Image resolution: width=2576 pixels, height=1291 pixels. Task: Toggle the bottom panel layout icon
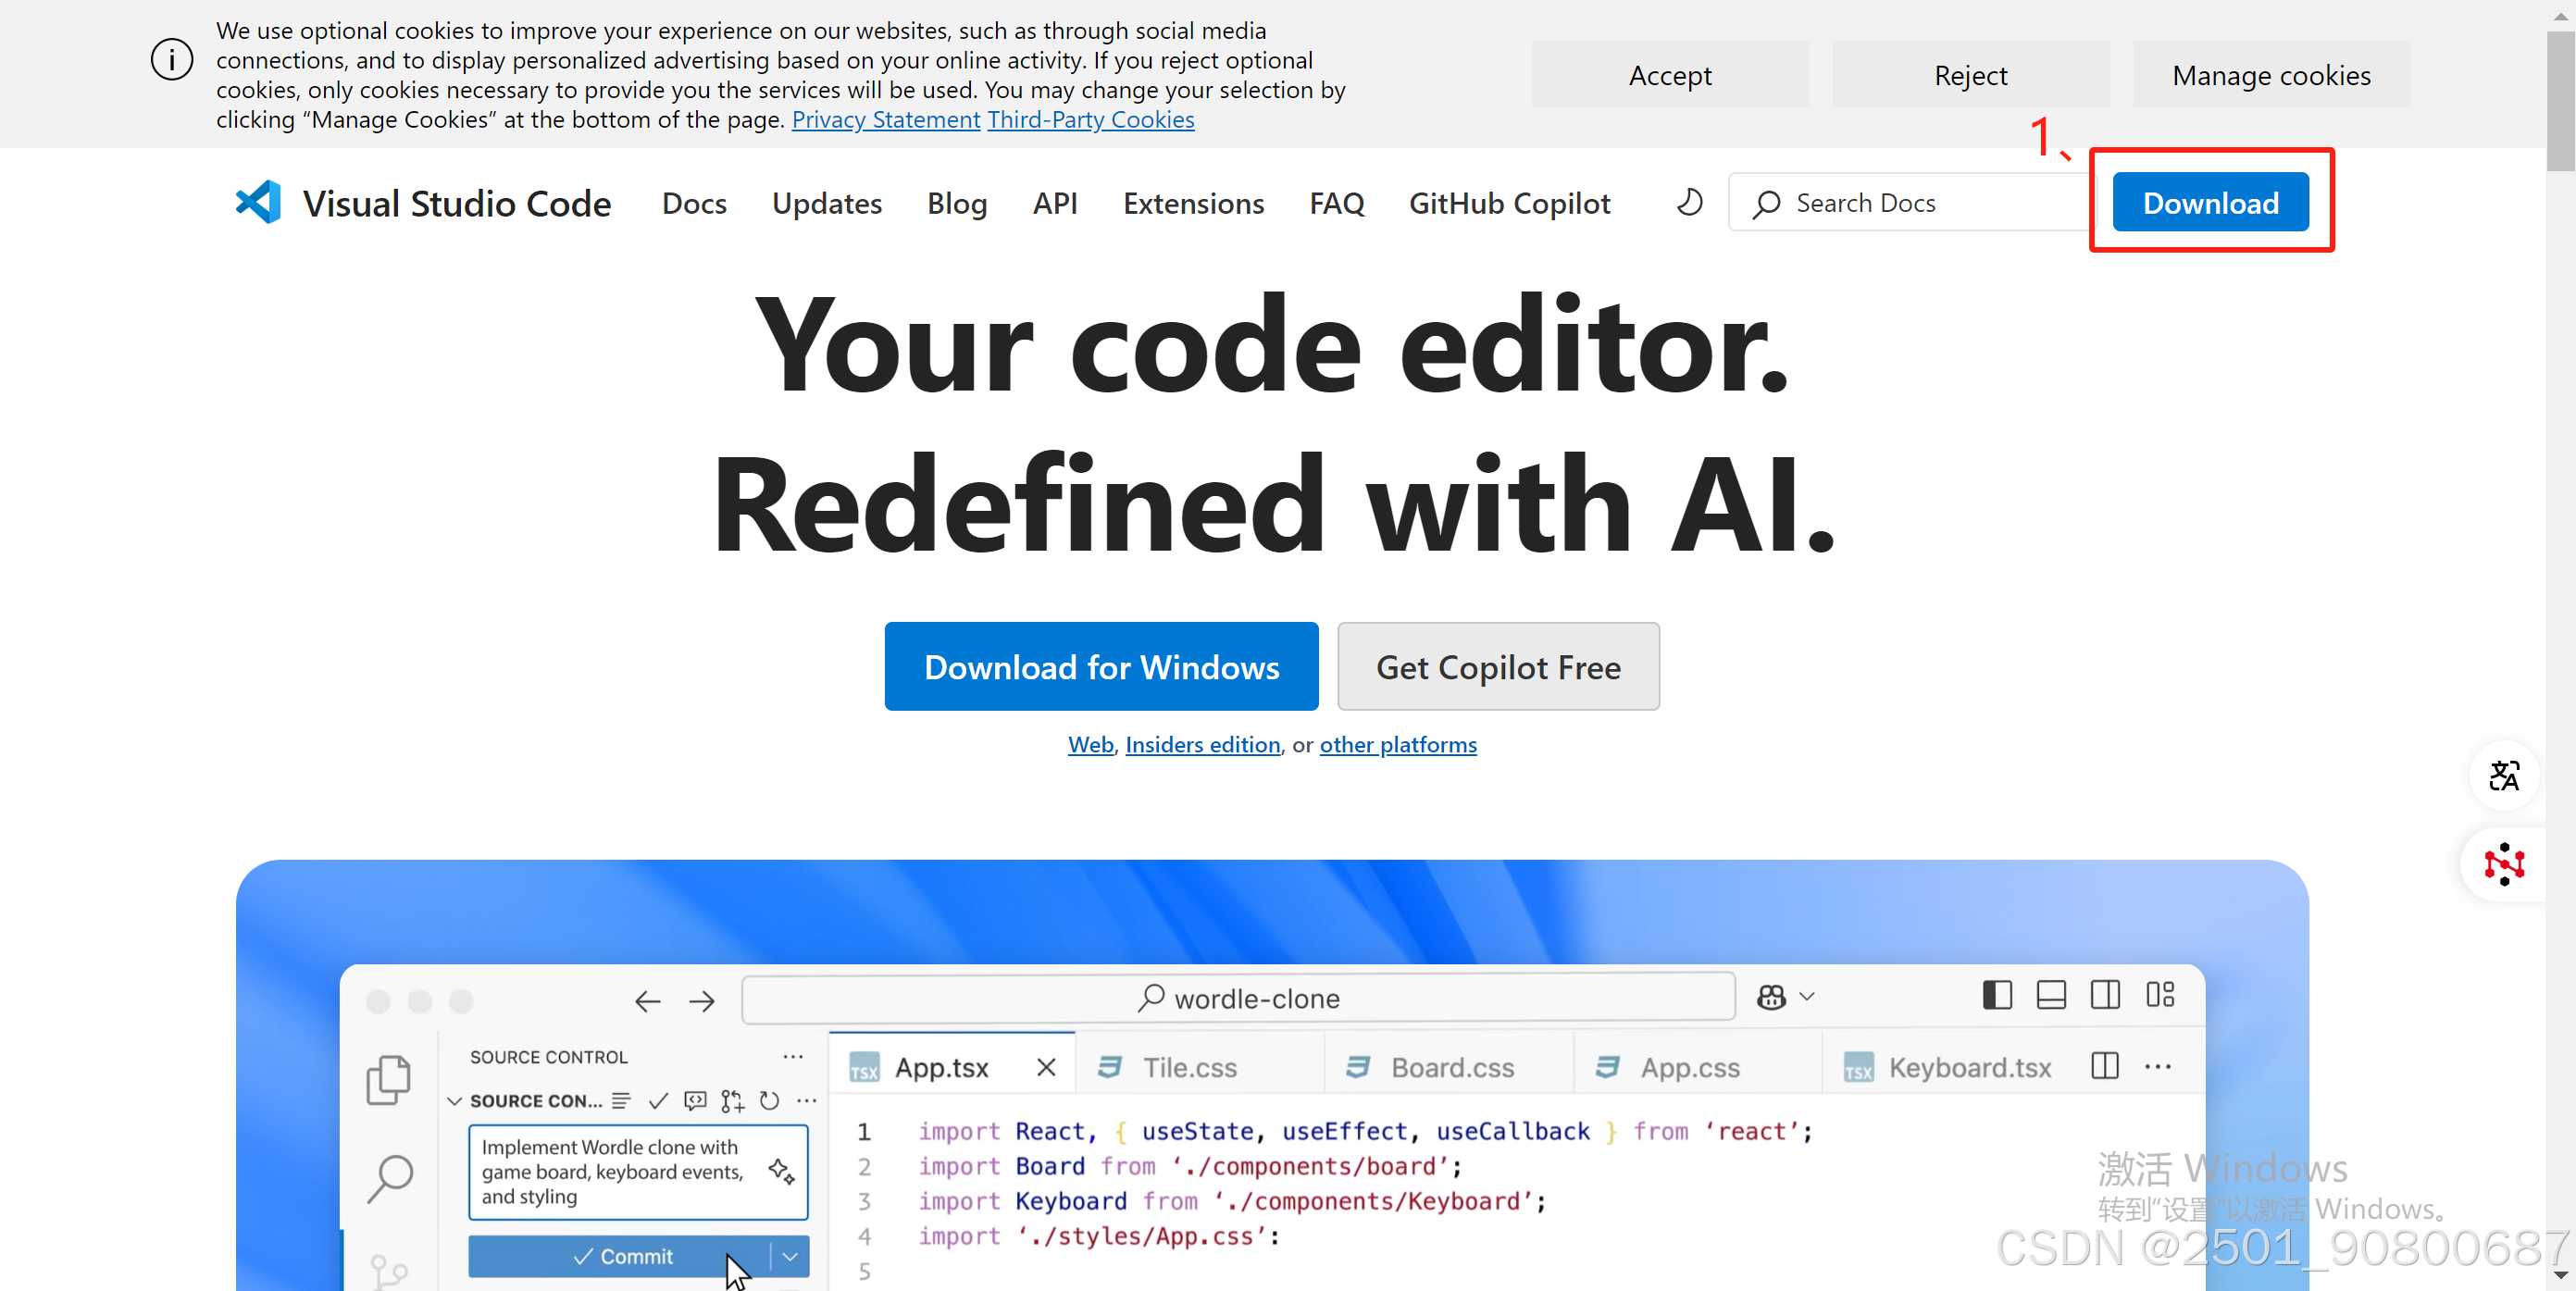pyautogui.click(x=2051, y=995)
